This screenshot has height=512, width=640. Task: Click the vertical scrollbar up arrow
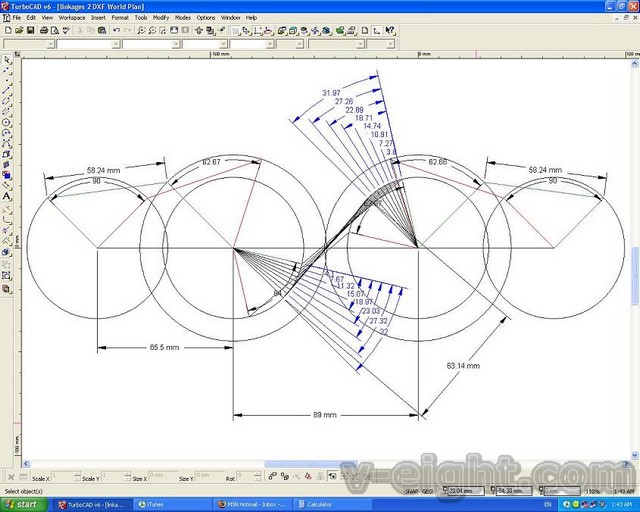pos(635,64)
